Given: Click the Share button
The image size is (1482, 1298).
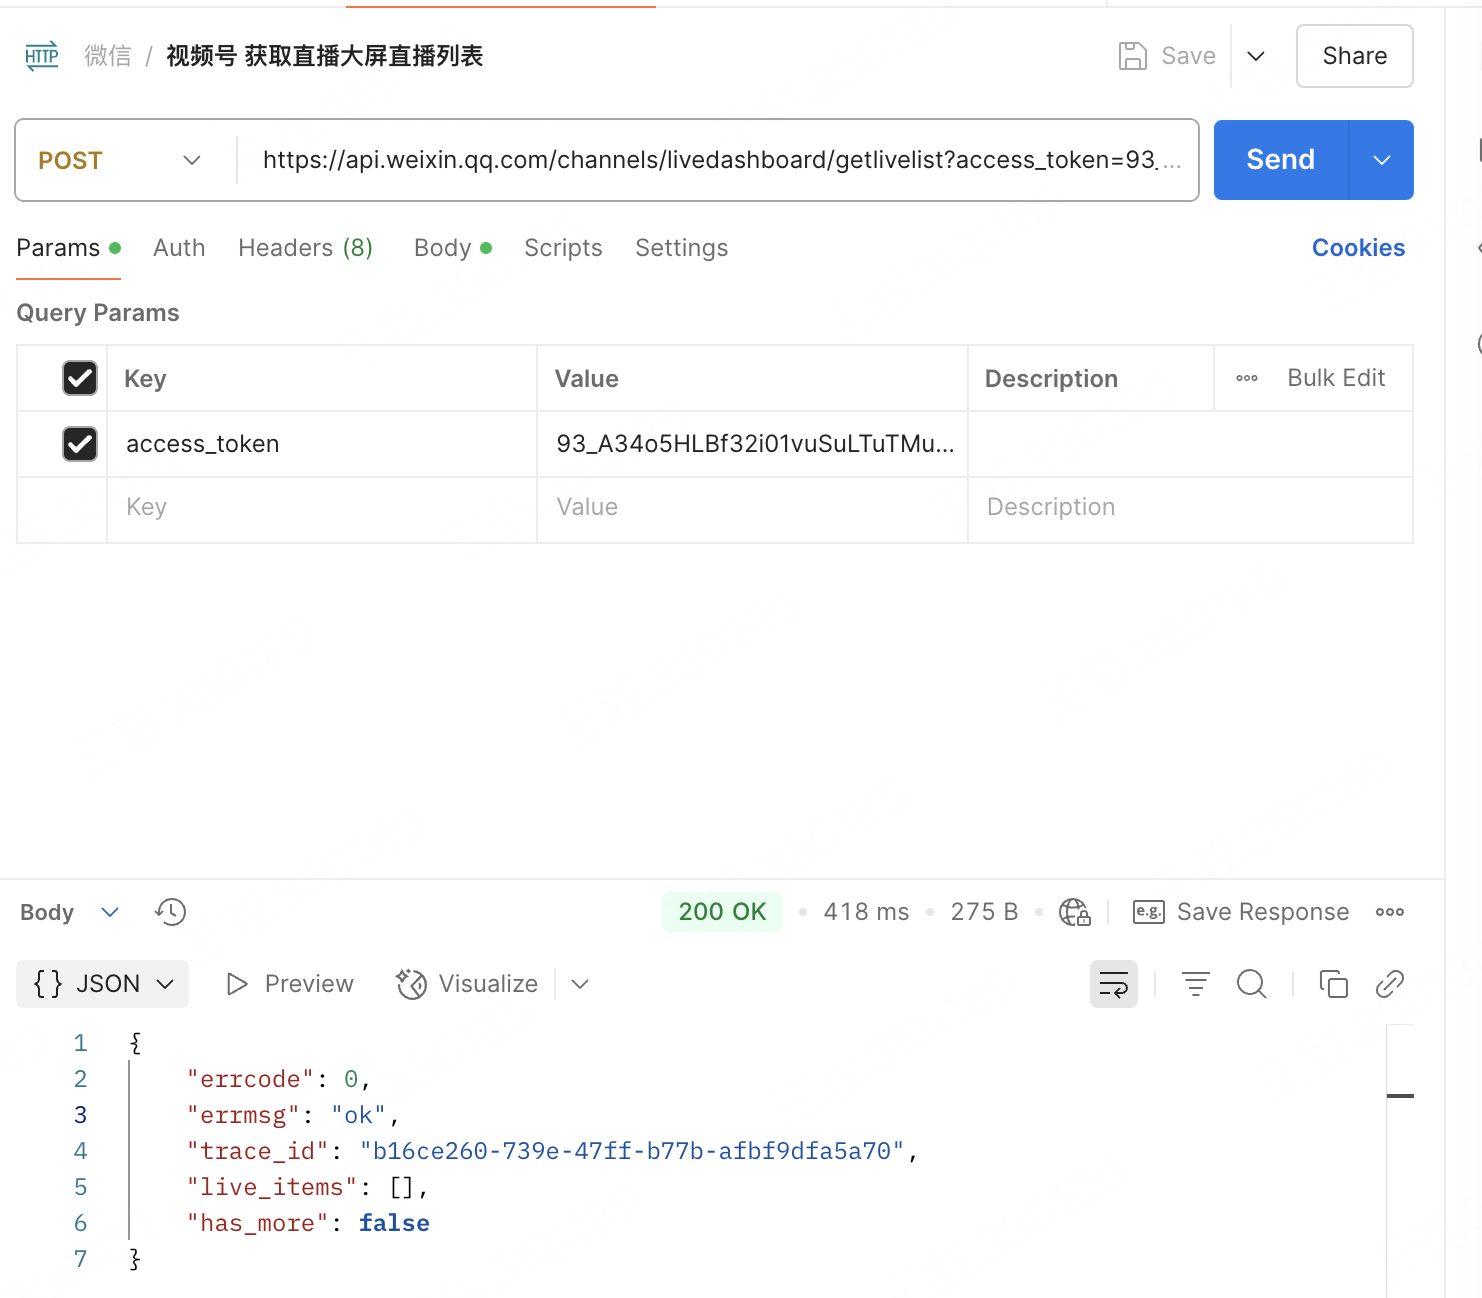Looking at the screenshot, I should tap(1355, 56).
